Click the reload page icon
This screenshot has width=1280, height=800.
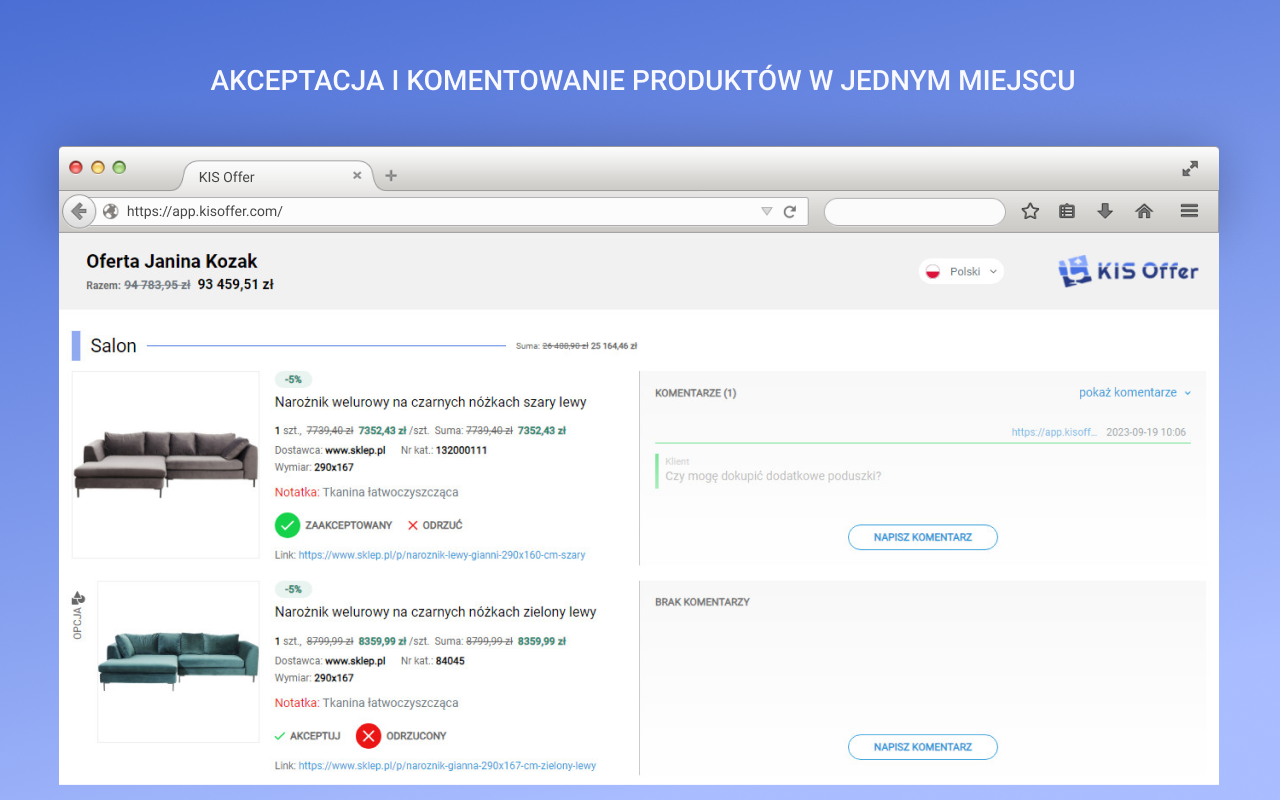tap(790, 211)
